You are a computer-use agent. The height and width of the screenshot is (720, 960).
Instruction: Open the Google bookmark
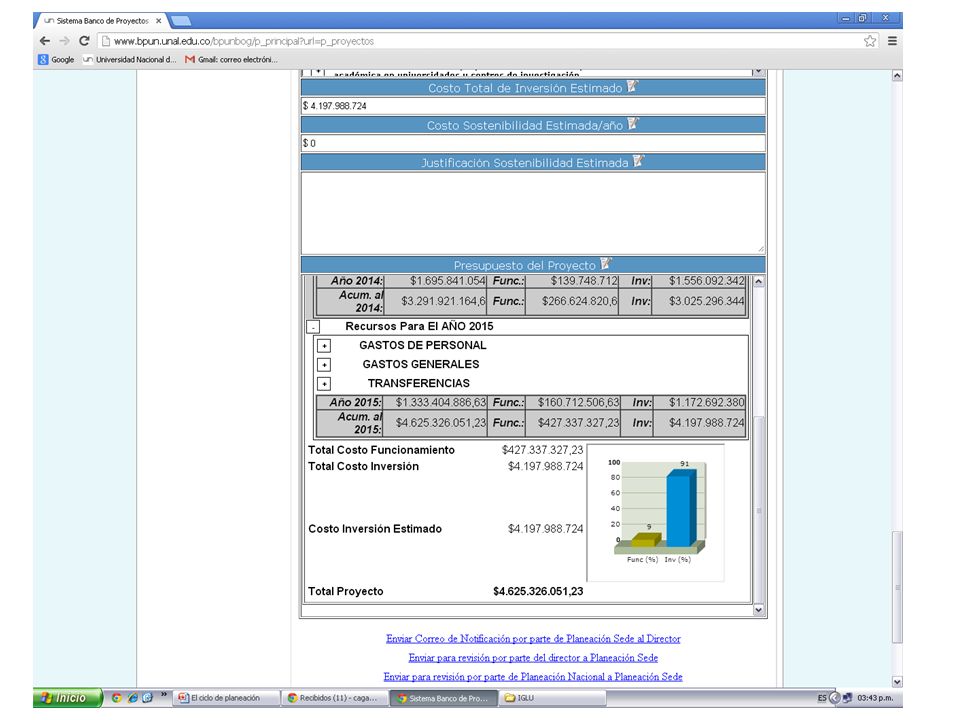click(56, 59)
